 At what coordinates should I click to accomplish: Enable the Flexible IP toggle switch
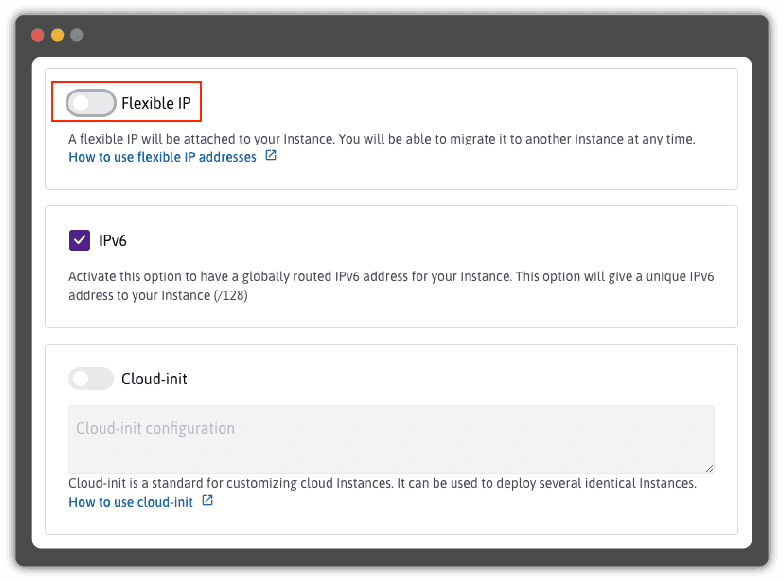[91, 102]
